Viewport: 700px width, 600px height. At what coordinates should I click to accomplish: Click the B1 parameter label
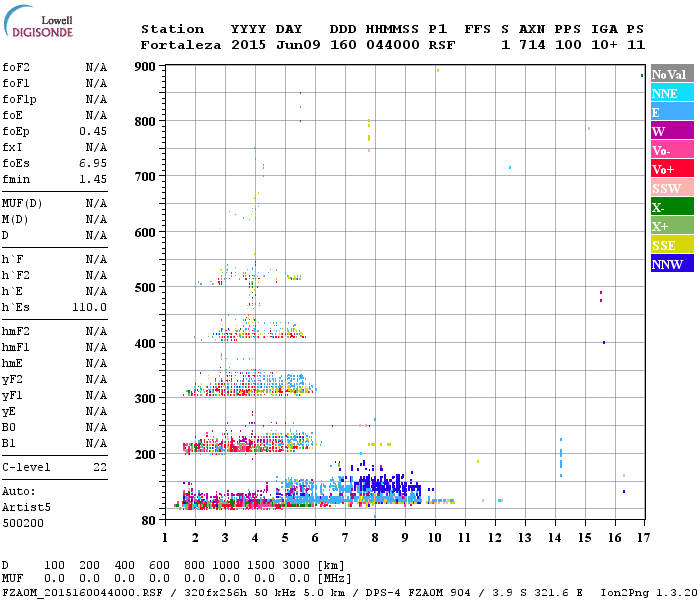9,443
